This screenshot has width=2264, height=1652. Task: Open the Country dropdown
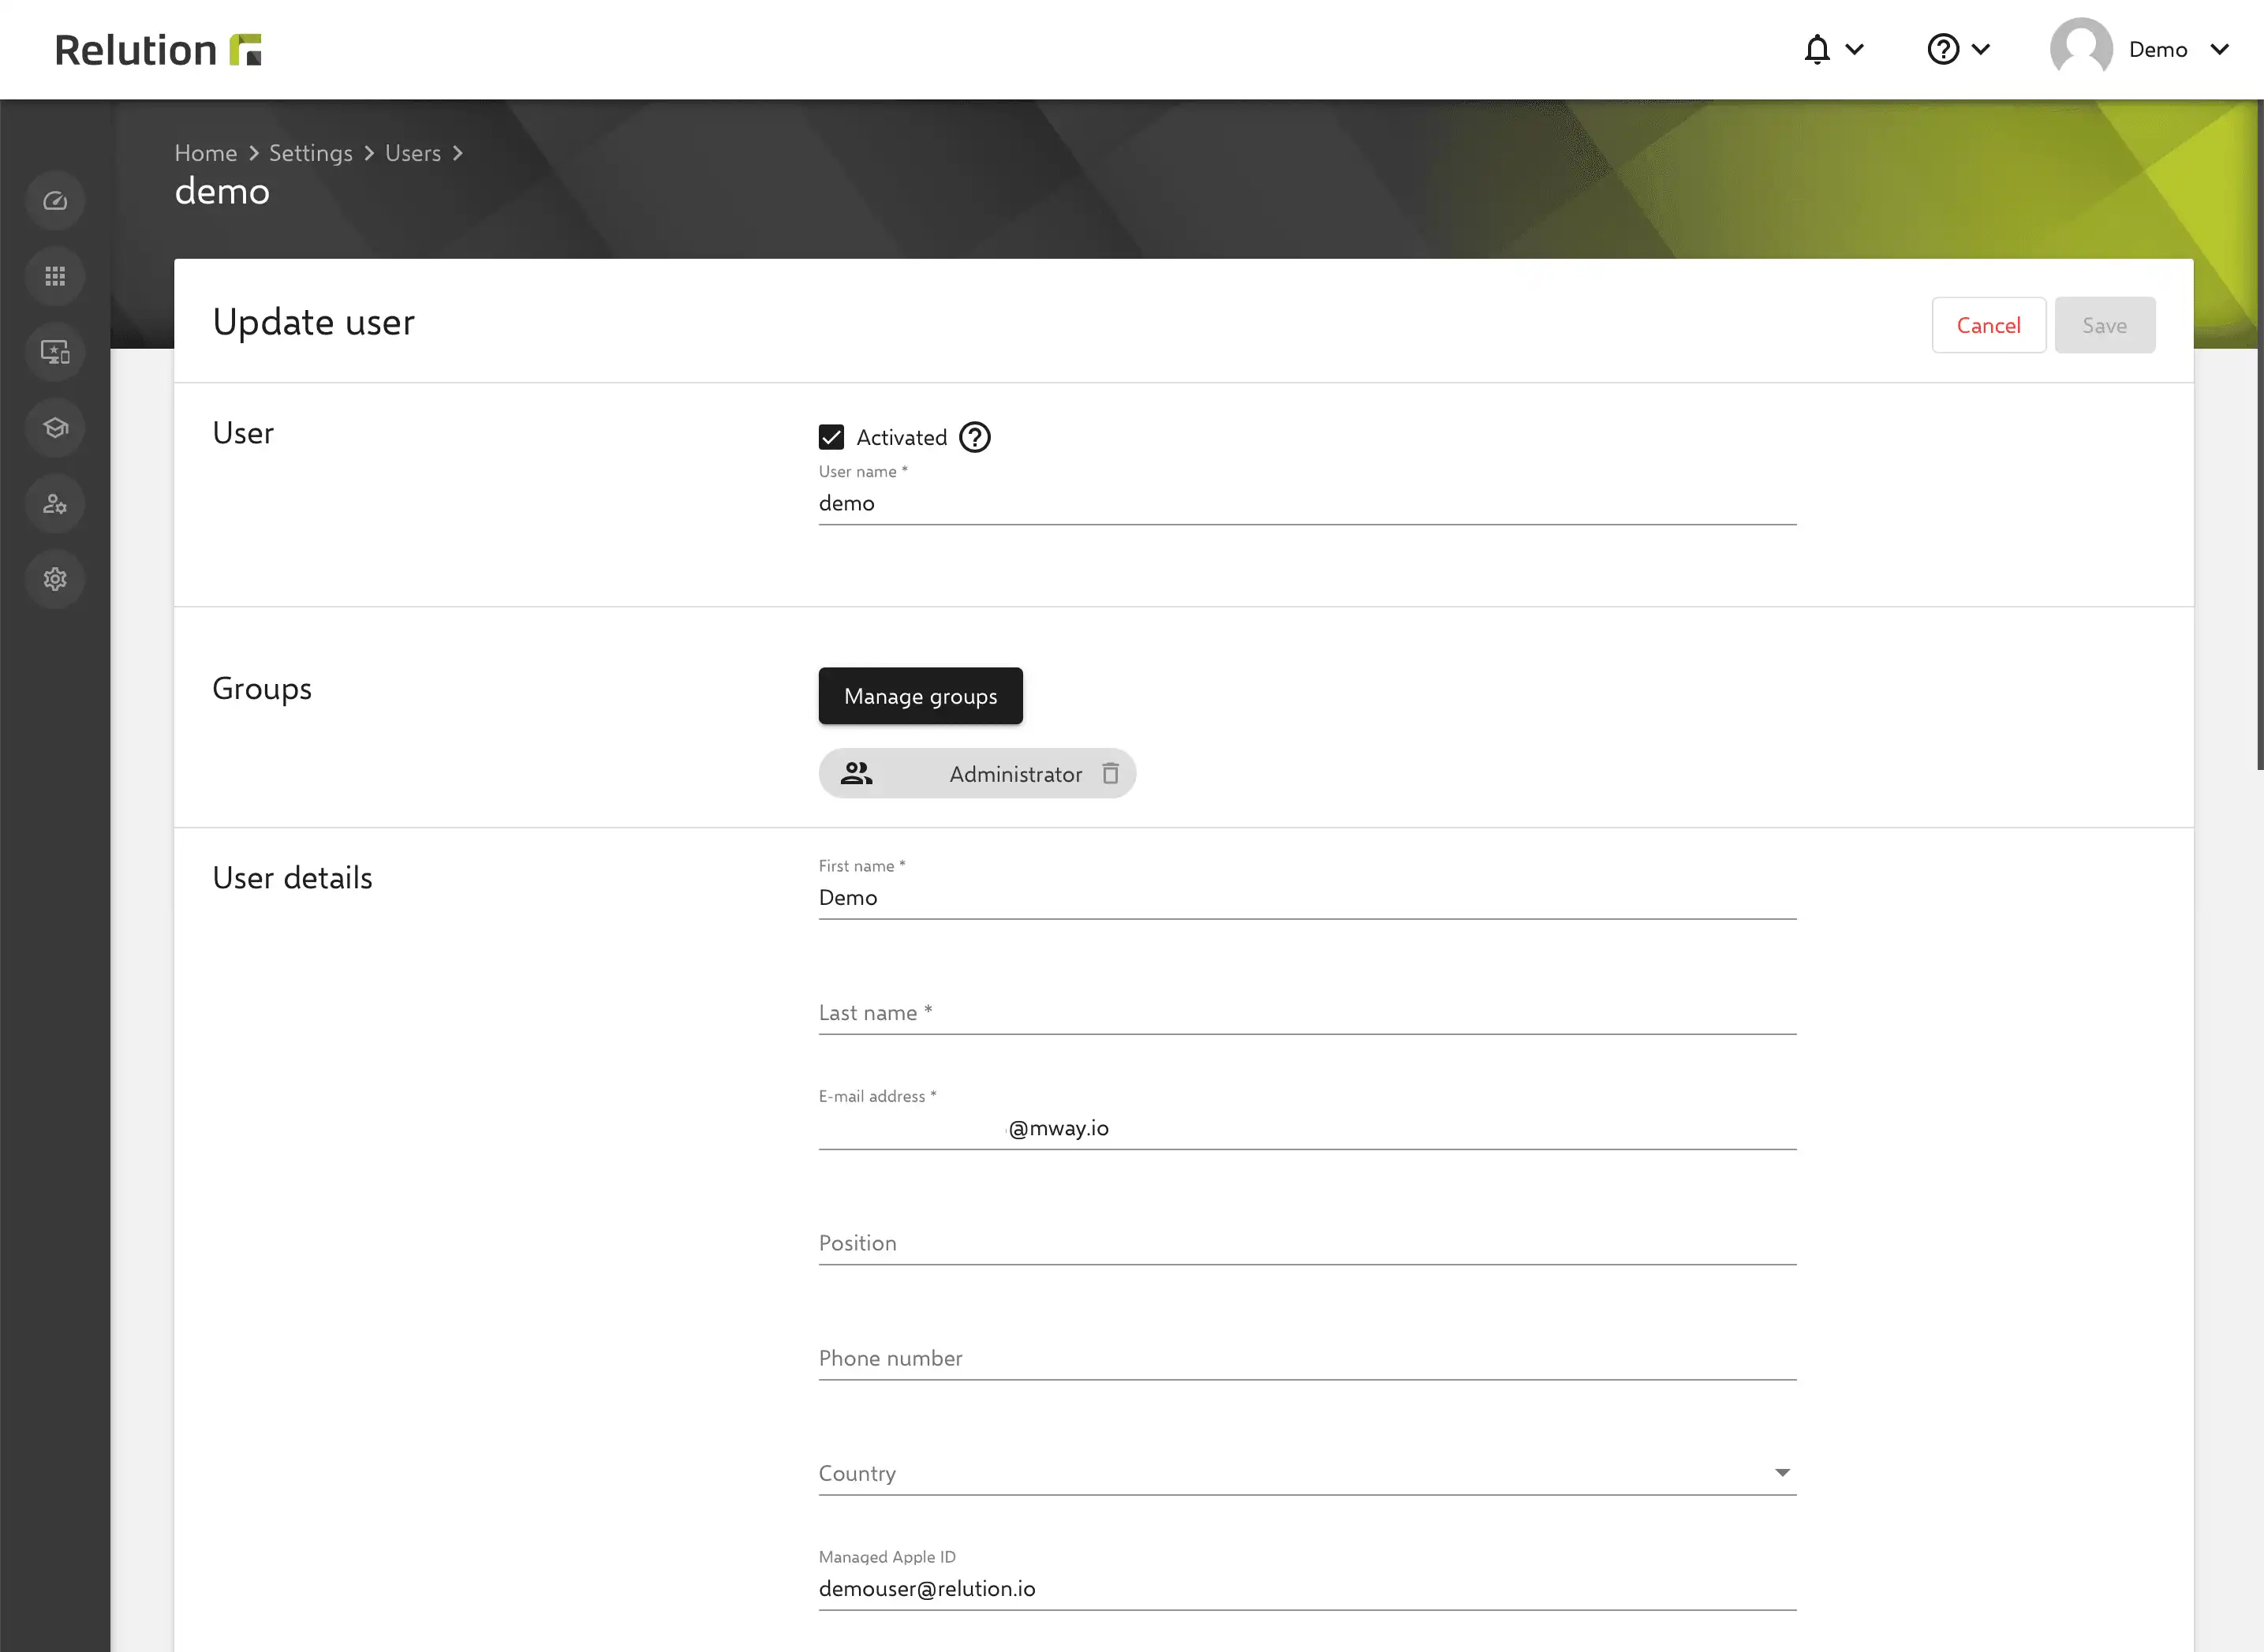(x=1307, y=1472)
